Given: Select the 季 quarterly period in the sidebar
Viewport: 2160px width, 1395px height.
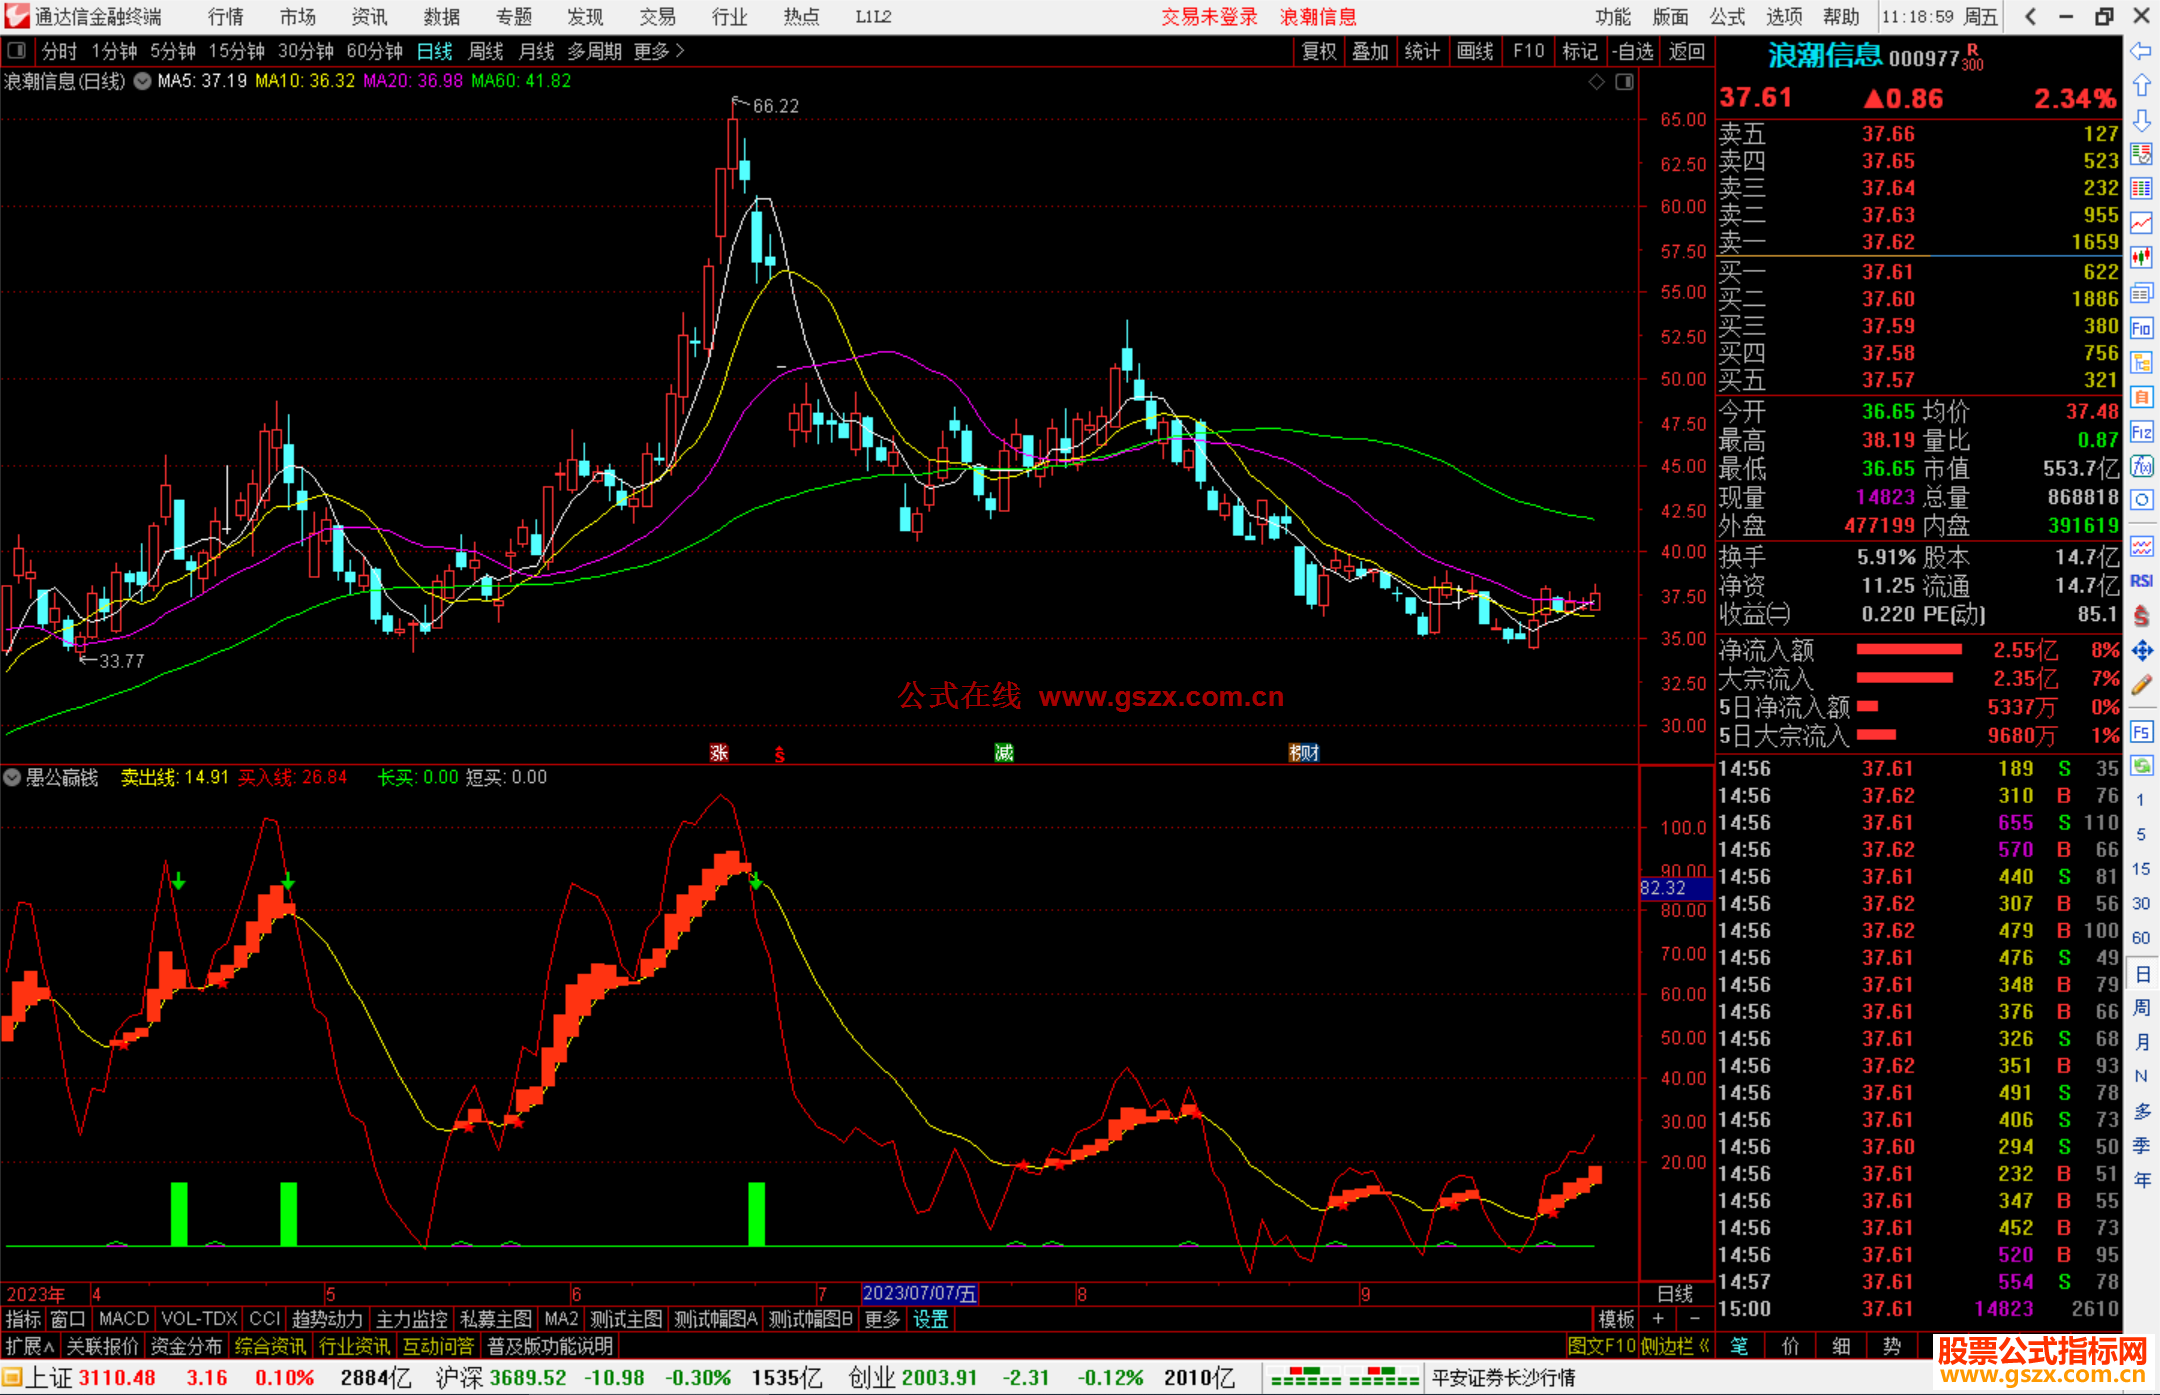Looking at the screenshot, I should tap(2141, 1146).
